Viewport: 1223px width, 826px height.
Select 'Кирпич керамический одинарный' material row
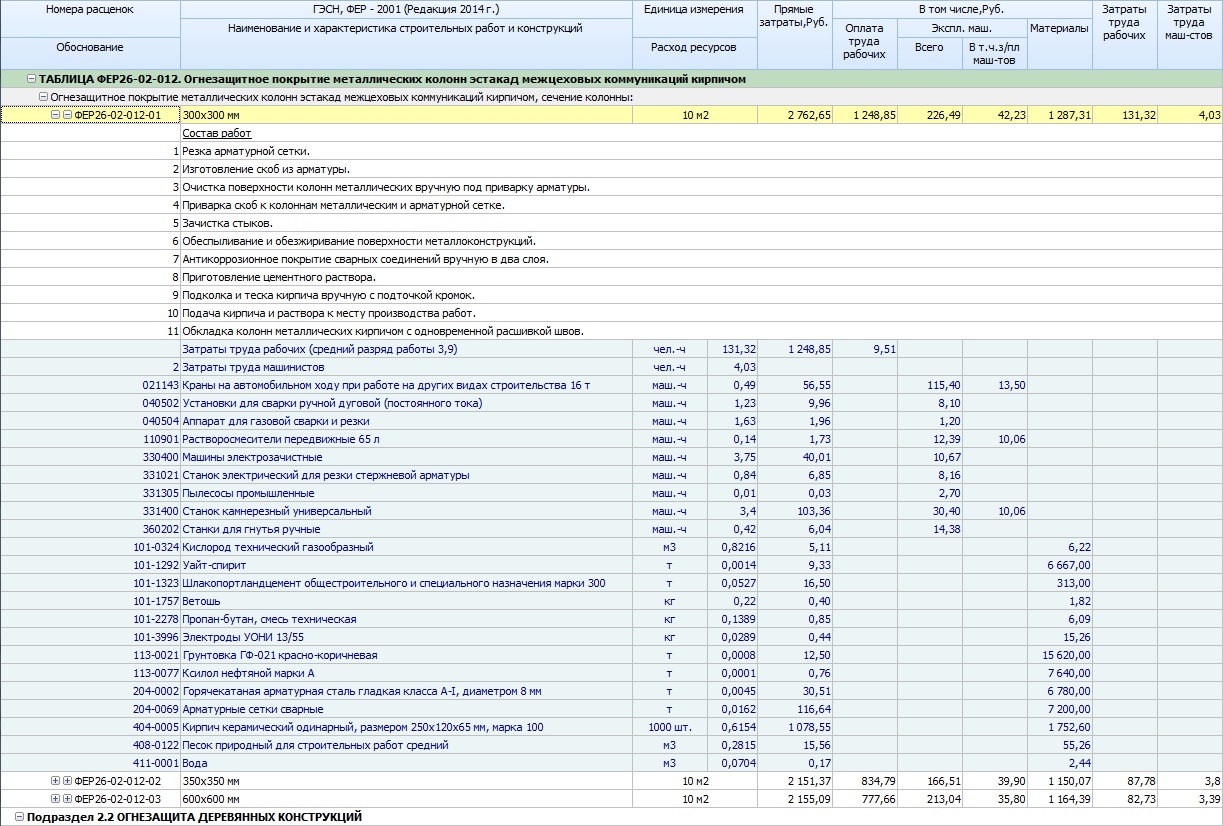pos(363,727)
